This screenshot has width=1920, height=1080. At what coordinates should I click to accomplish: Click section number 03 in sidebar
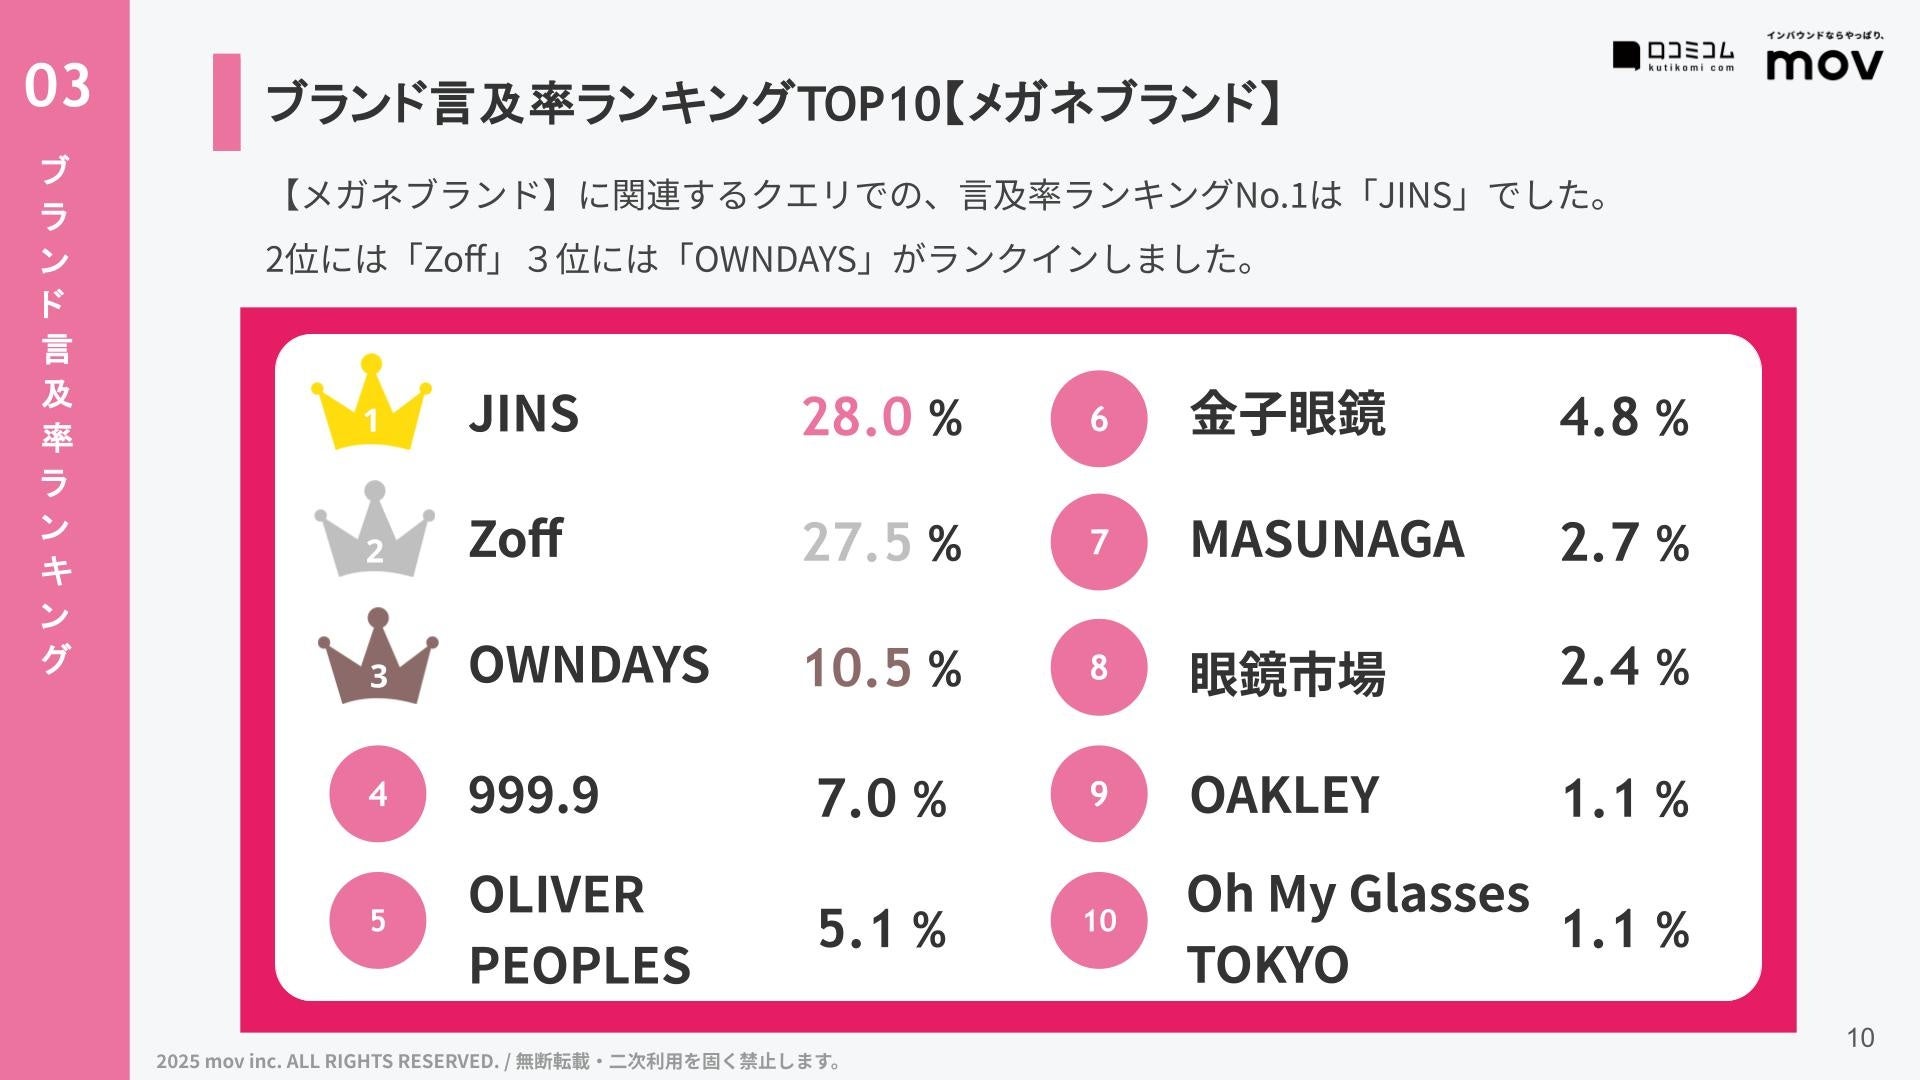[x=58, y=85]
